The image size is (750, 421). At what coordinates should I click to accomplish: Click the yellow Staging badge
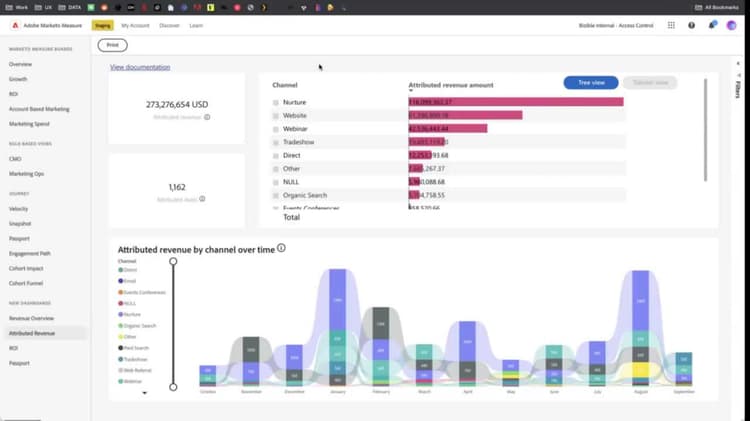coord(102,25)
